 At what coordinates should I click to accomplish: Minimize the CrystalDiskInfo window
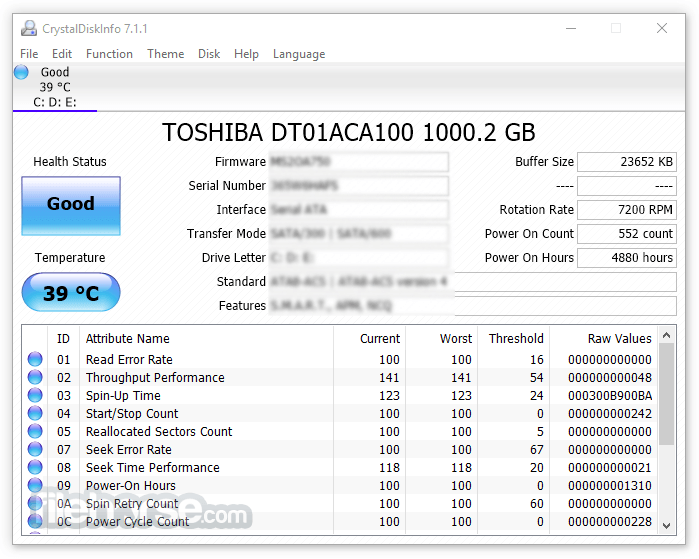coord(571,28)
